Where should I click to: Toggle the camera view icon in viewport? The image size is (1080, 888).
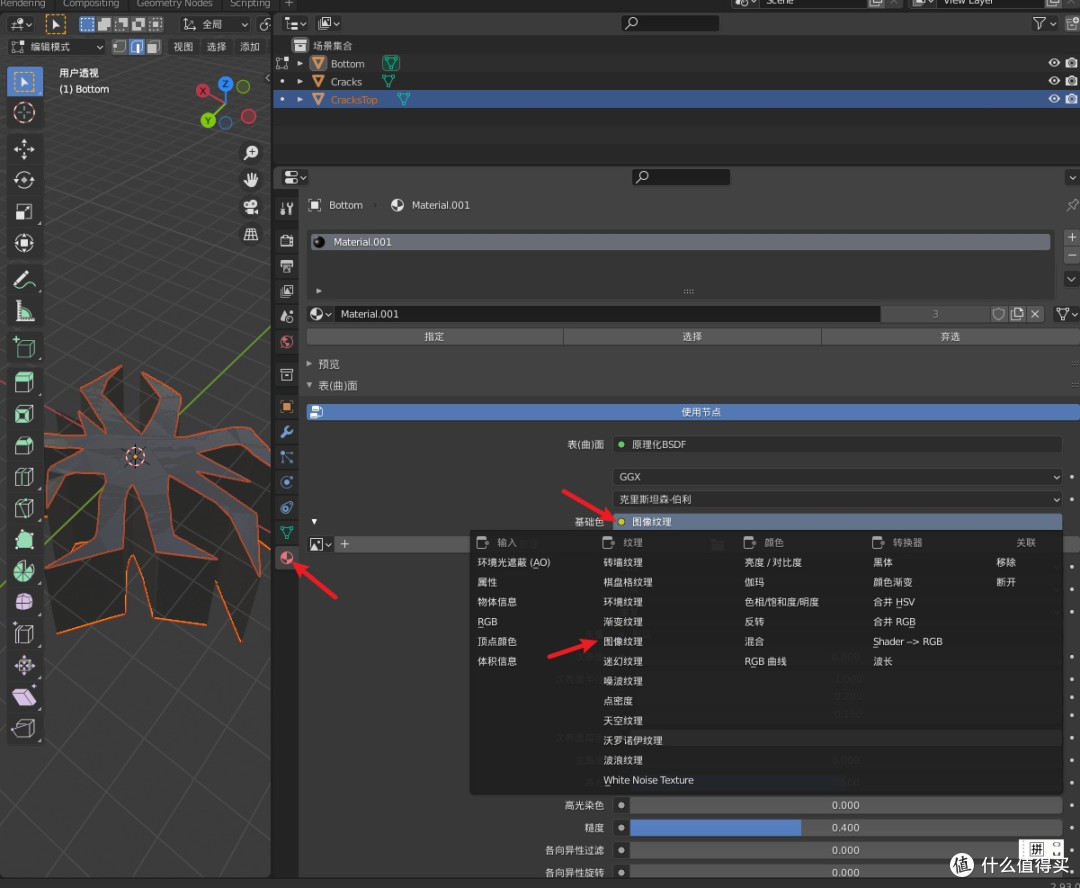pos(251,207)
